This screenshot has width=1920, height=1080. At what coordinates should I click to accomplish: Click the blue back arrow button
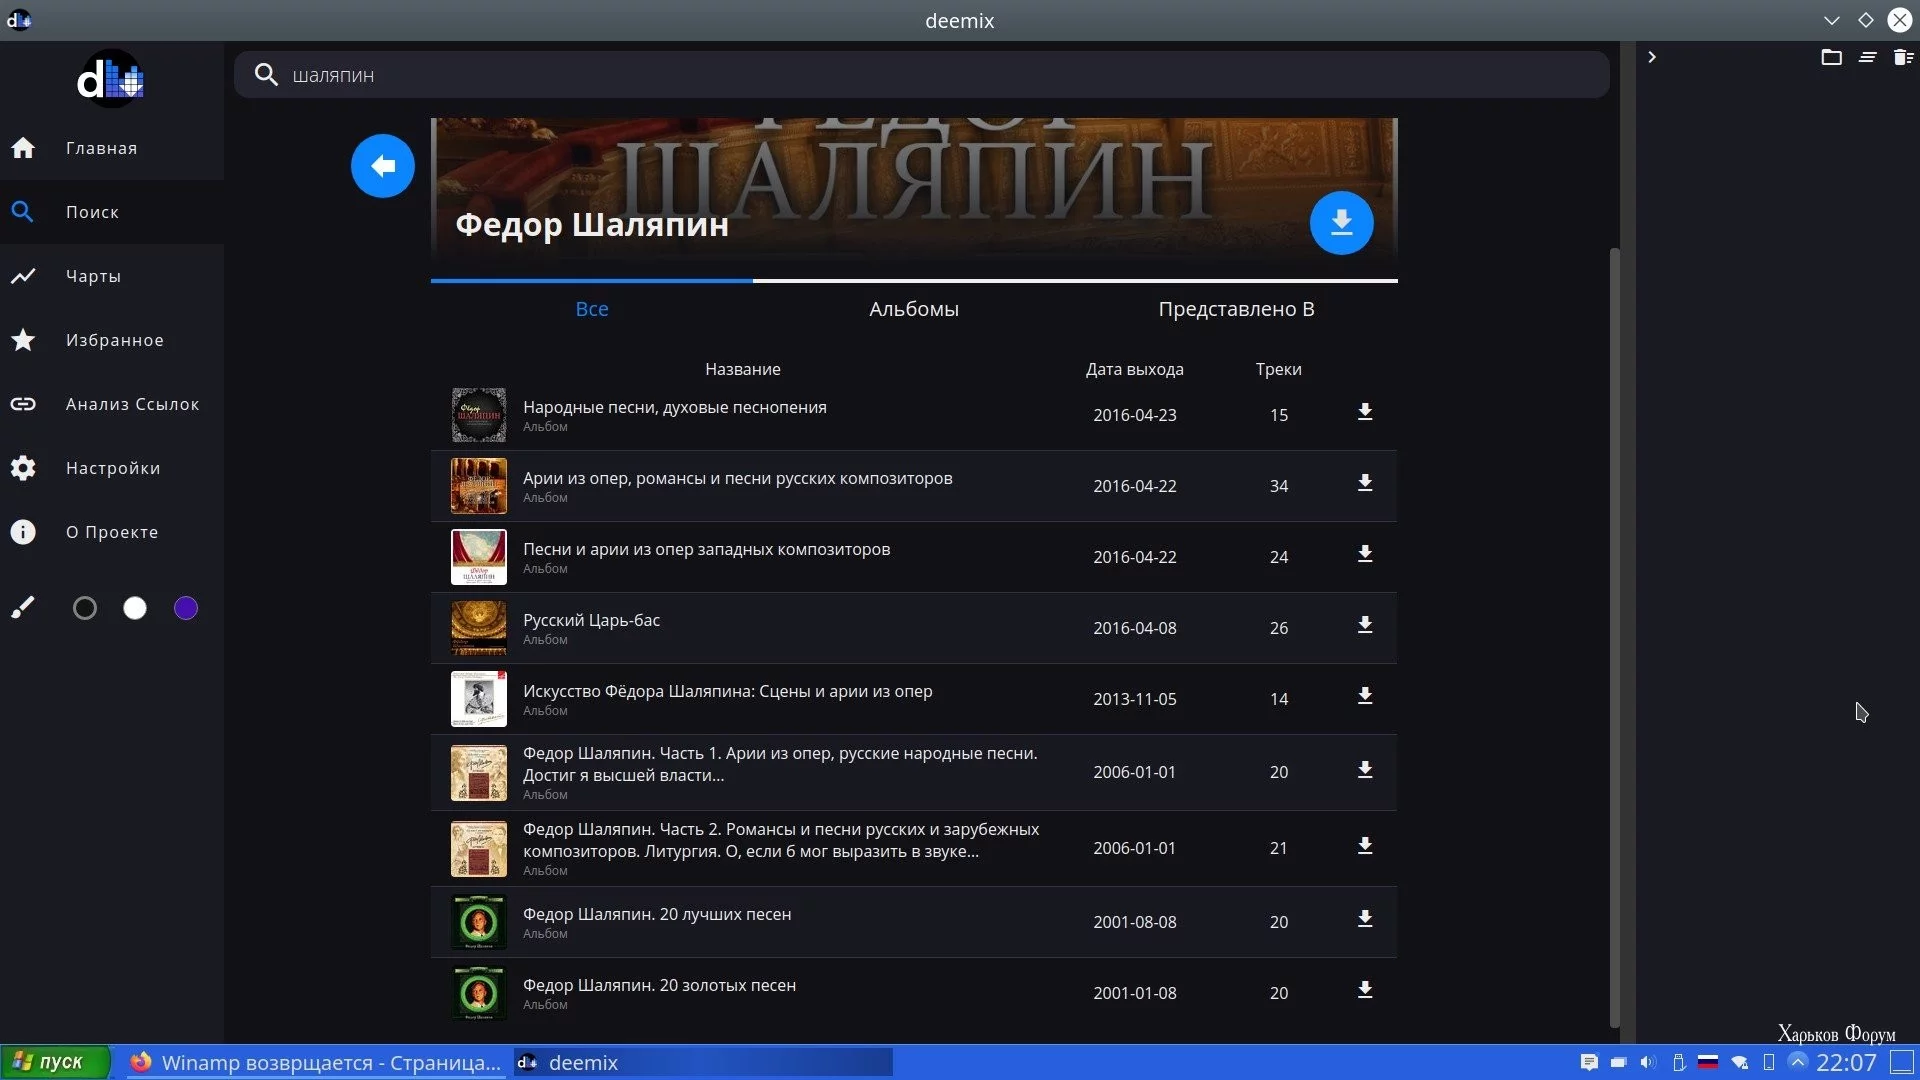(x=382, y=166)
